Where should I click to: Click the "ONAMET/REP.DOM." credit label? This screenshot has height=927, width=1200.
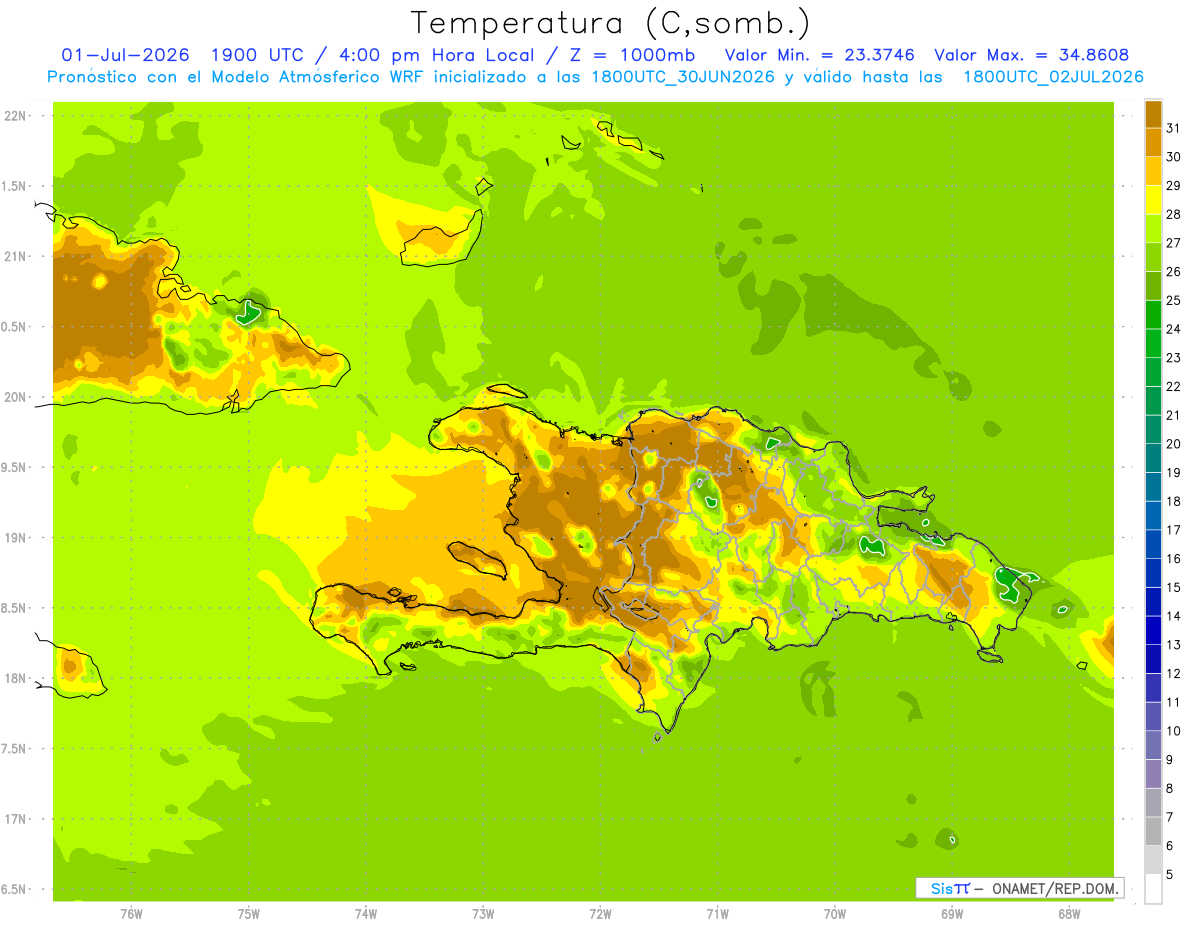click(1055, 888)
